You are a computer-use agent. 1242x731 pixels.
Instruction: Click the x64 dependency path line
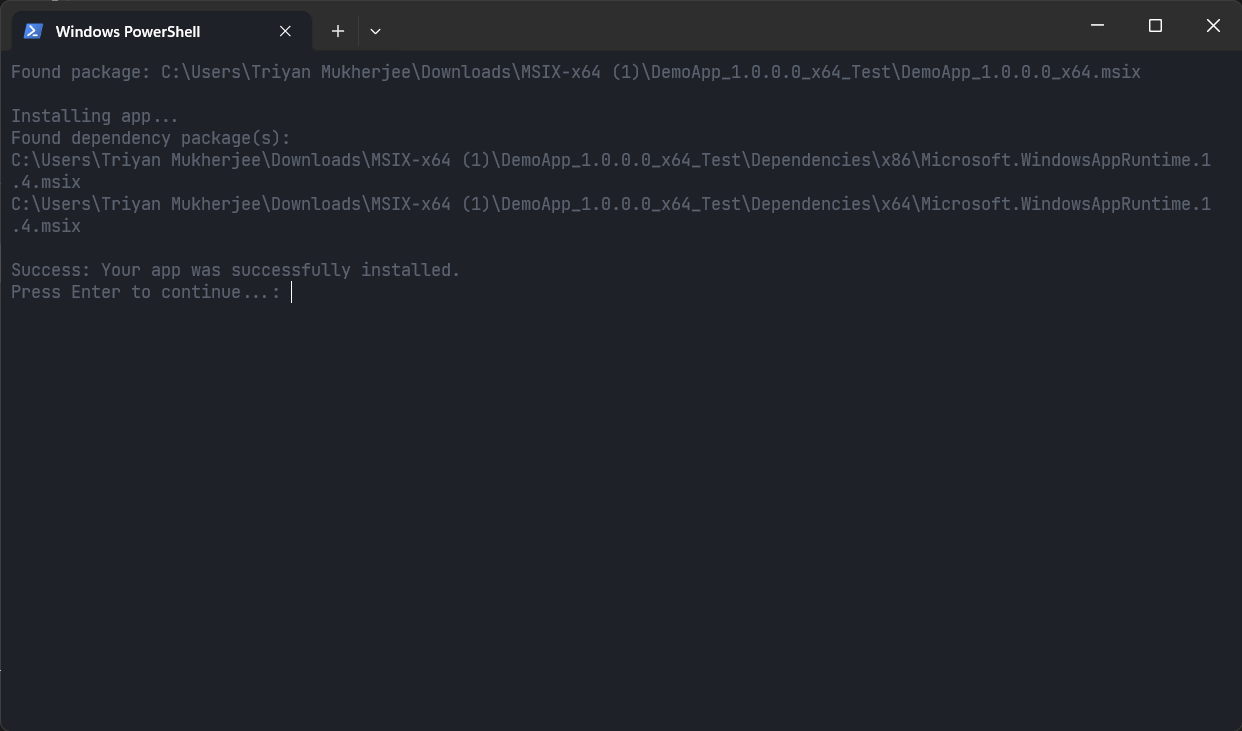[x=611, y=215]
